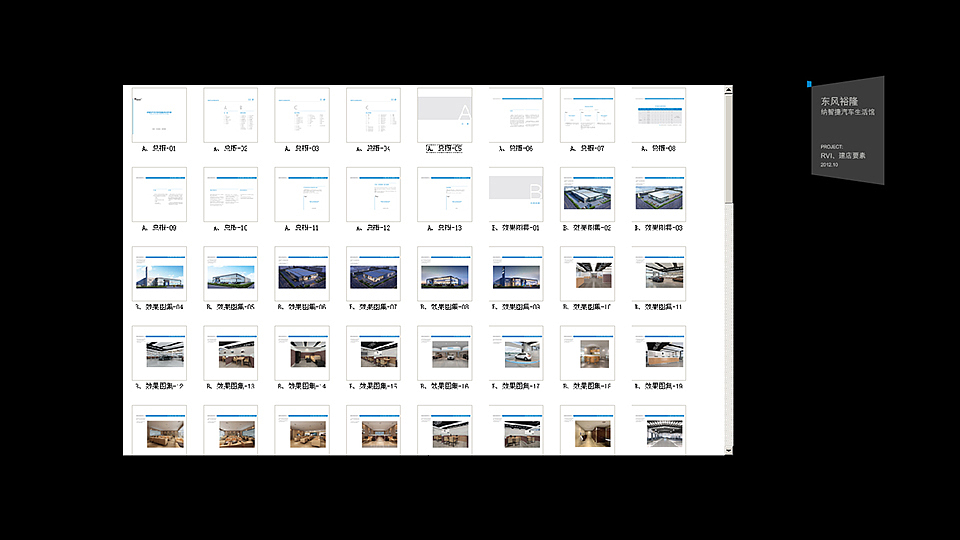
Task: Click label text B. 效果图集-08
Action: (444, 307)
